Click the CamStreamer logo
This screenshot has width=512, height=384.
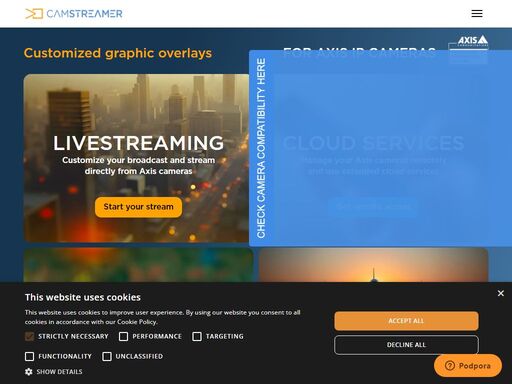point(74,14)
